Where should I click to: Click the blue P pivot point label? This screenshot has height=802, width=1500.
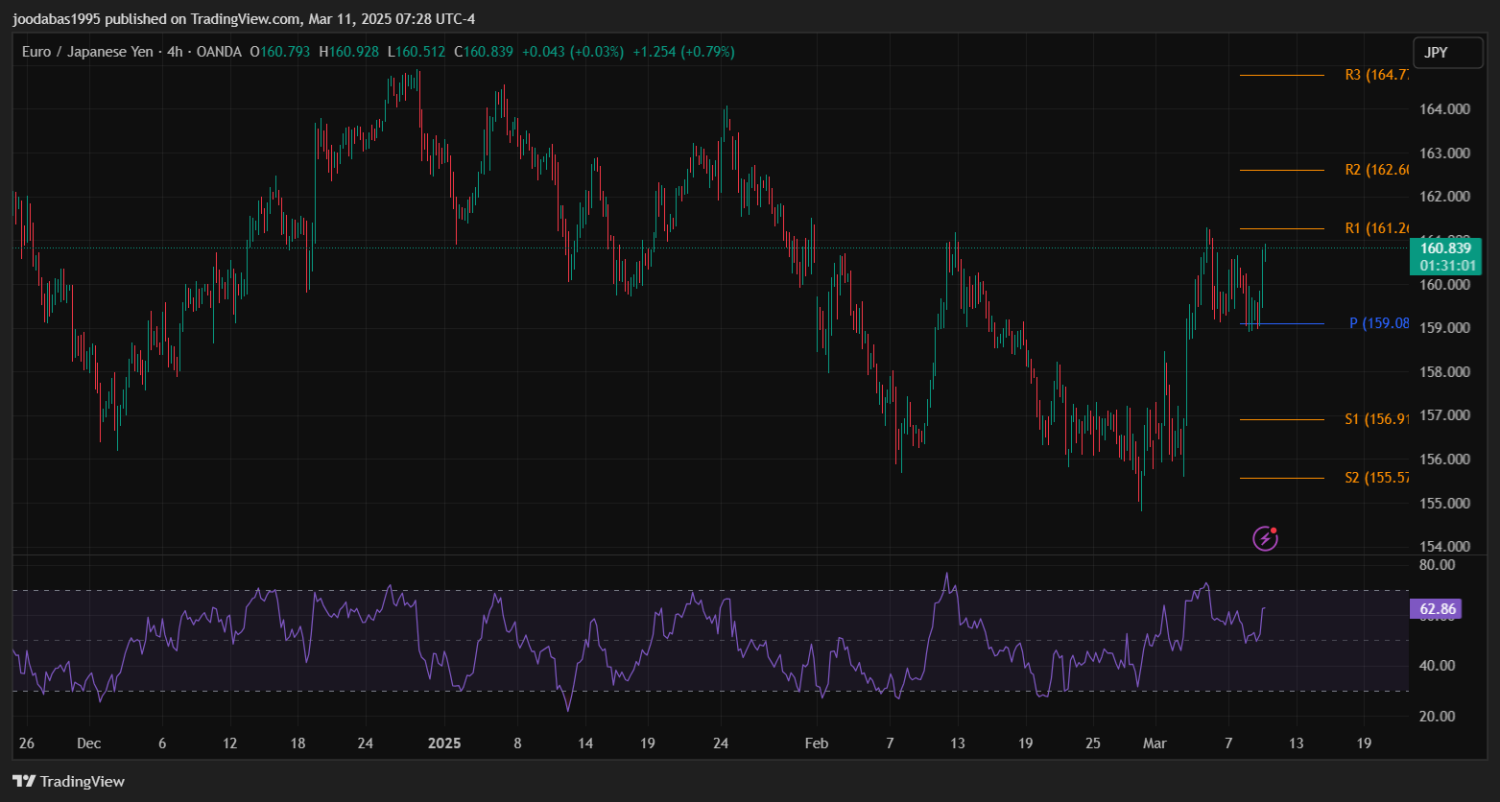coord(1378,323)
